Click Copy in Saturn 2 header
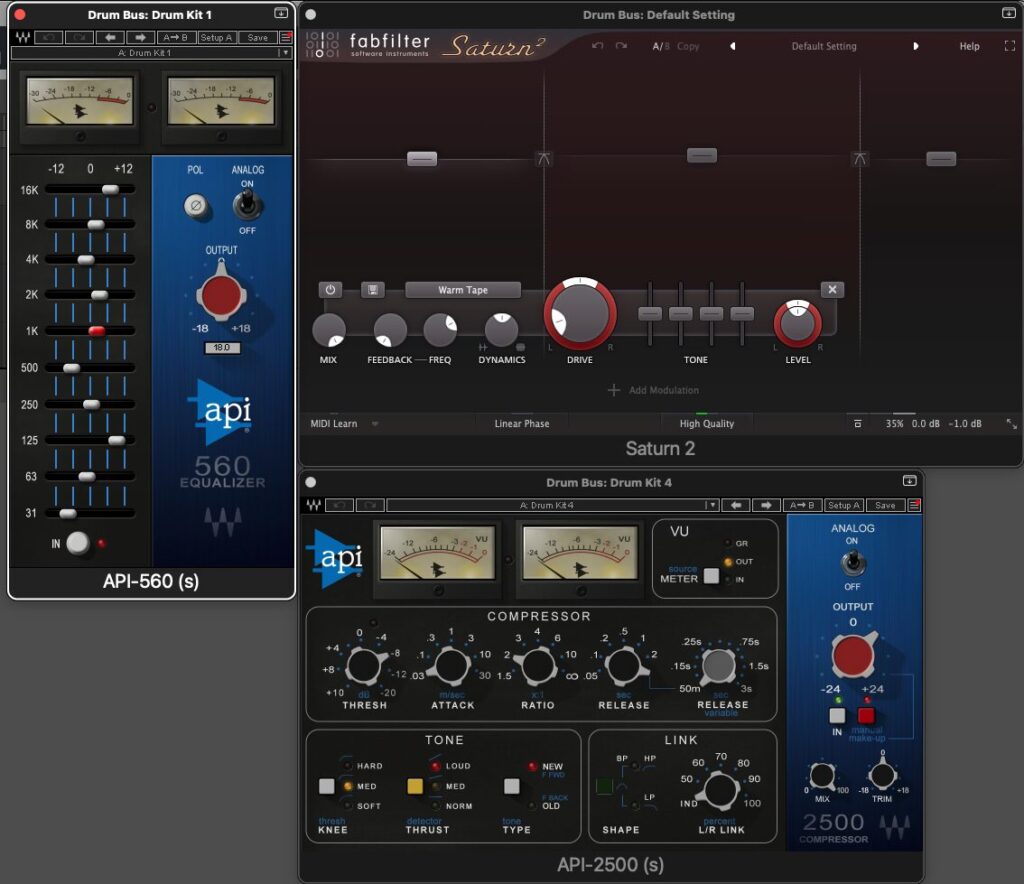Screen dimensions: 1024x884 tap(688, 46)
